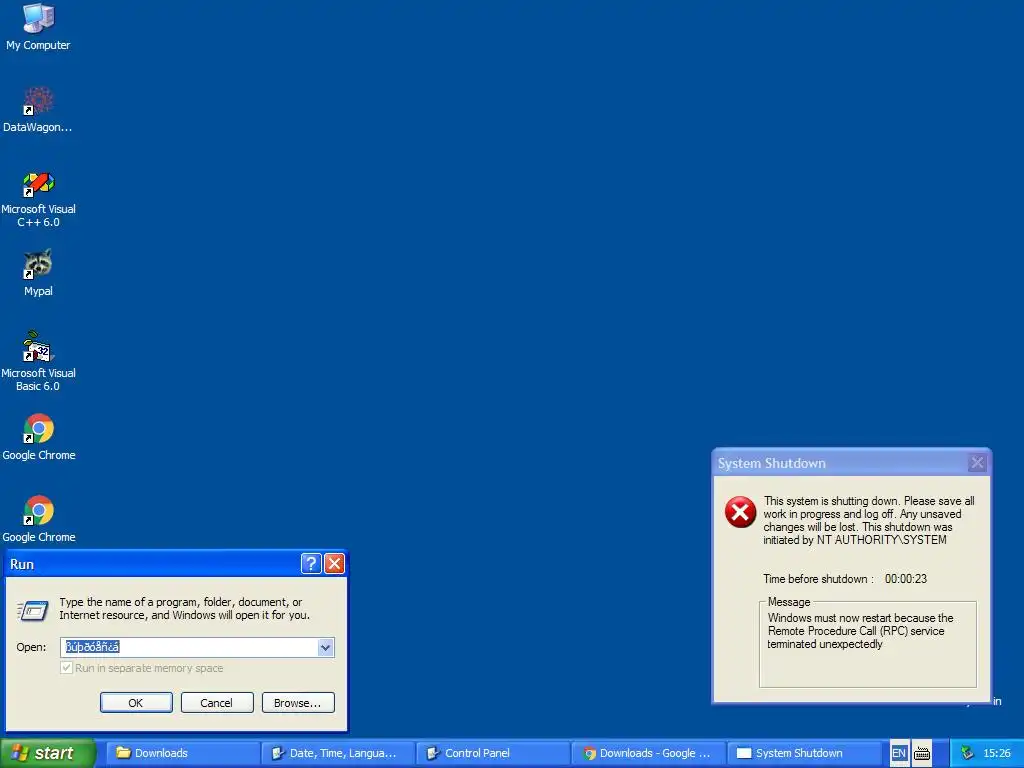Close the Run dialog
Image resolution: width=1024 pixels, height=768 pixels.
(x=334, y=563)
